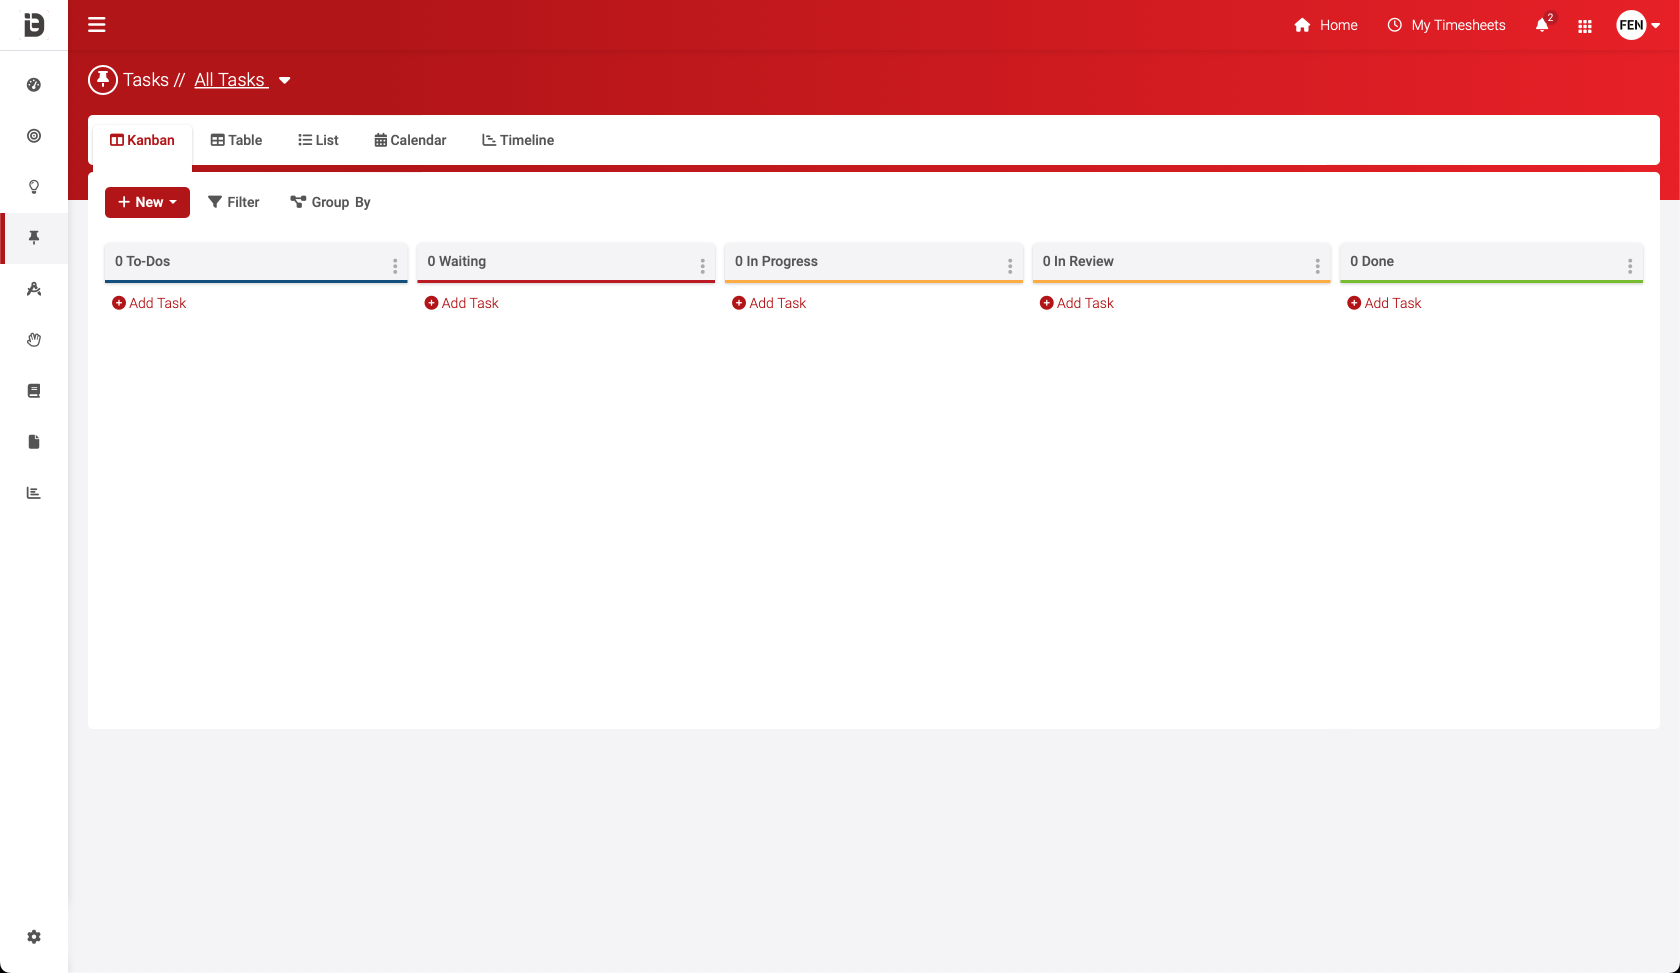Open the document file icon in sidebar
The width and height of the screenshot is (1680, 973).
[34, 442]
